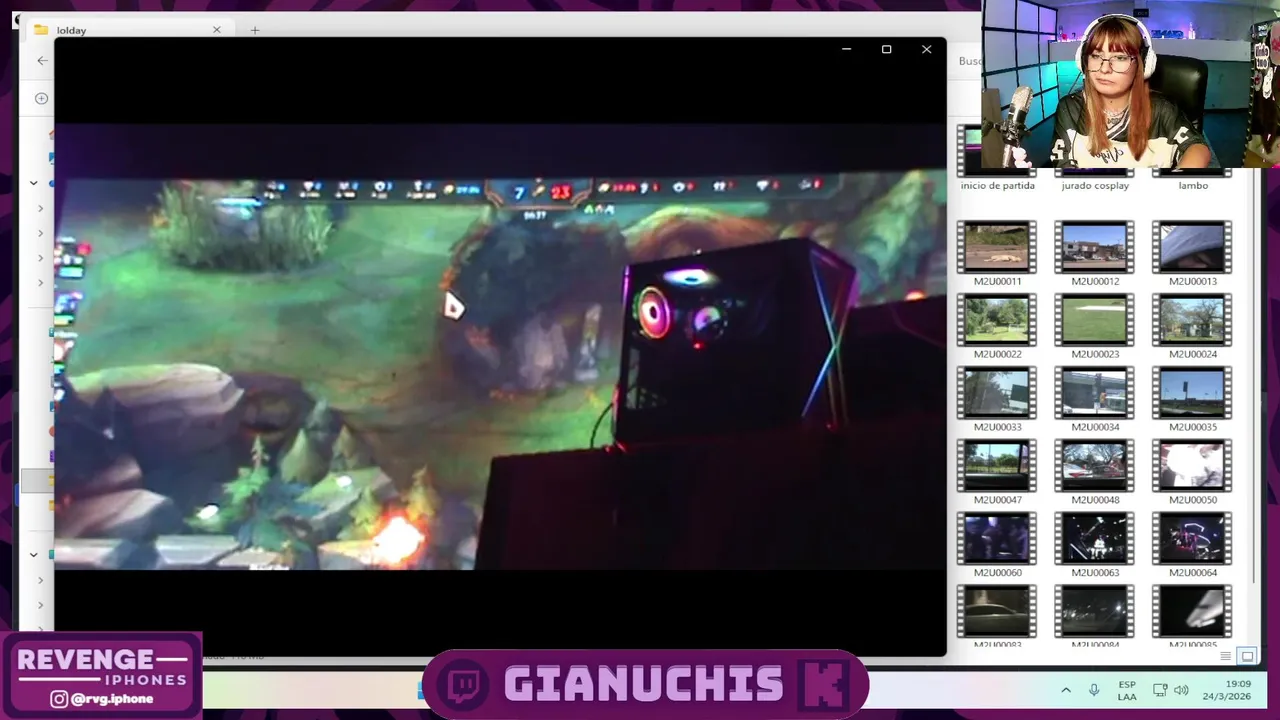Close the video player window
1280x720 pixels.
click(926, 49)
